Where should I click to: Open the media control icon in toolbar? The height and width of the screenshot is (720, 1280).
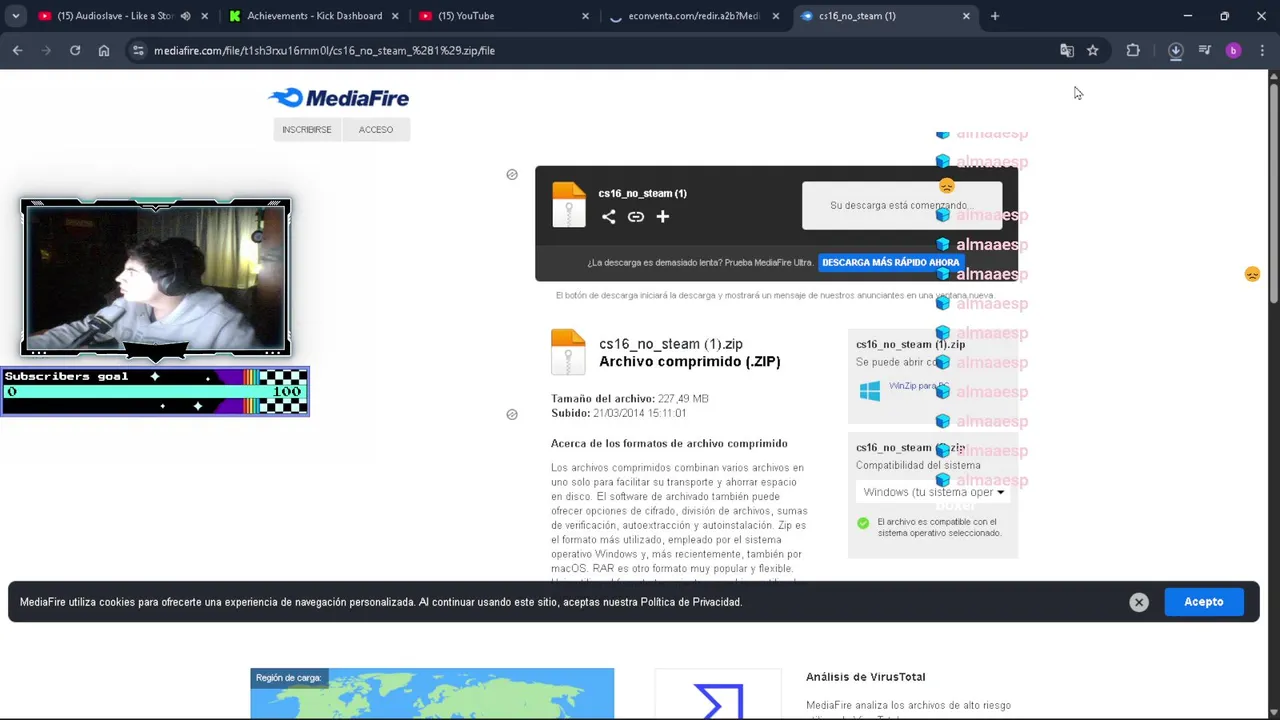(x=1205, y=50)
